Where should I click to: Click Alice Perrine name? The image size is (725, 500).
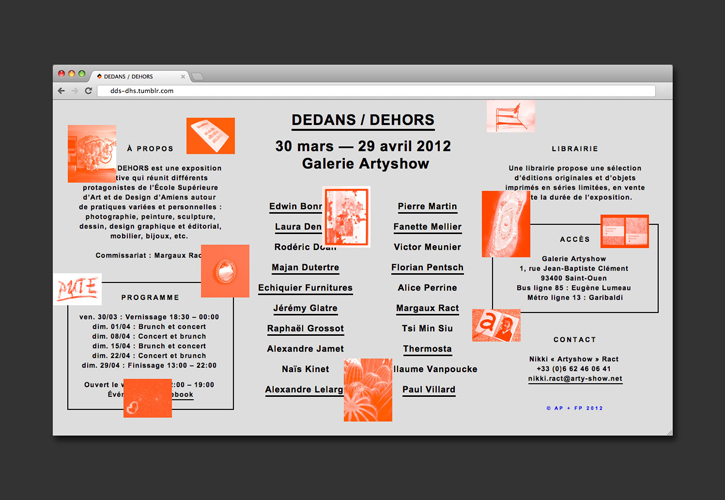(427, 288)
